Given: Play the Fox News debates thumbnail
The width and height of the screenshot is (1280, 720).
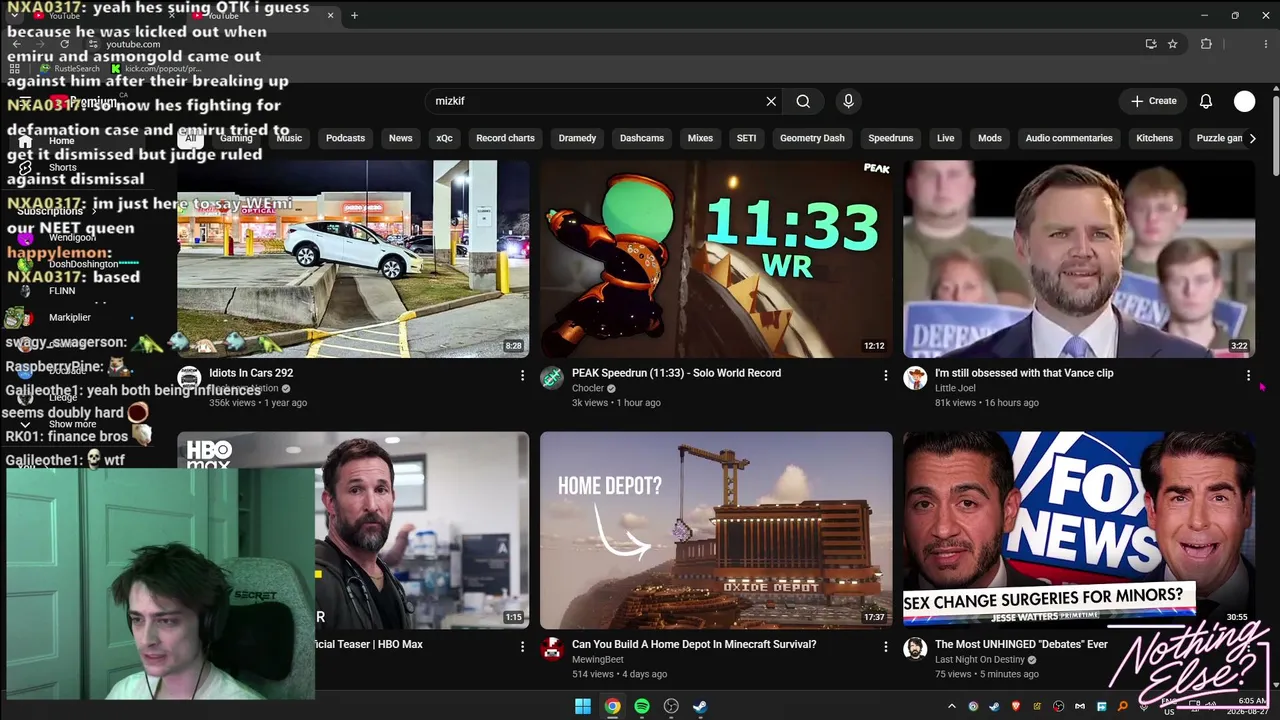Looking at the screenshot, I should click(x=1079, y=530).
